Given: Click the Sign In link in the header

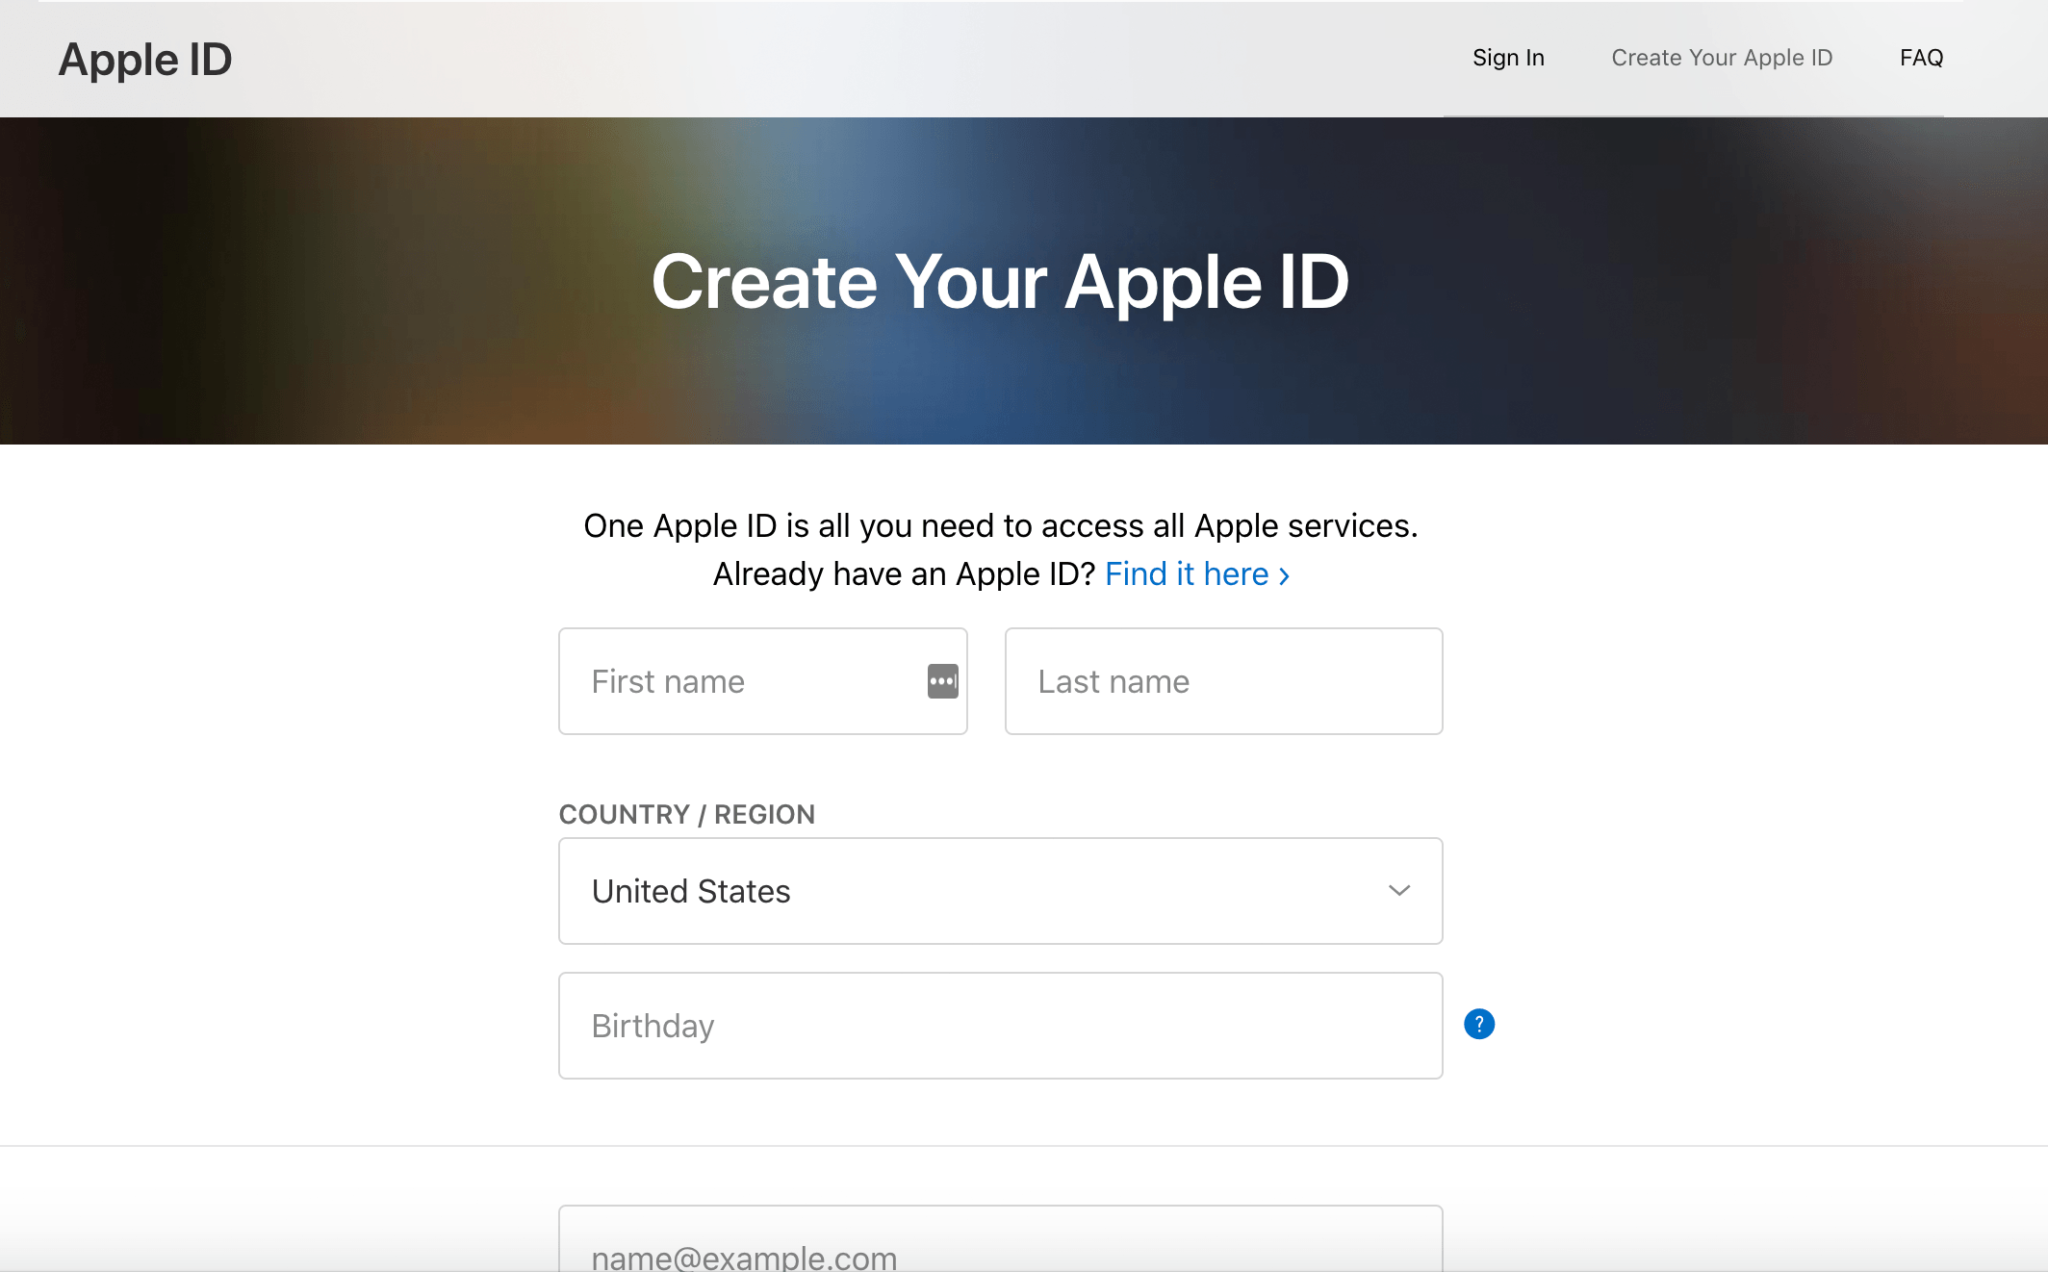Looking at the screenshot, I should tap(1507, 58).
